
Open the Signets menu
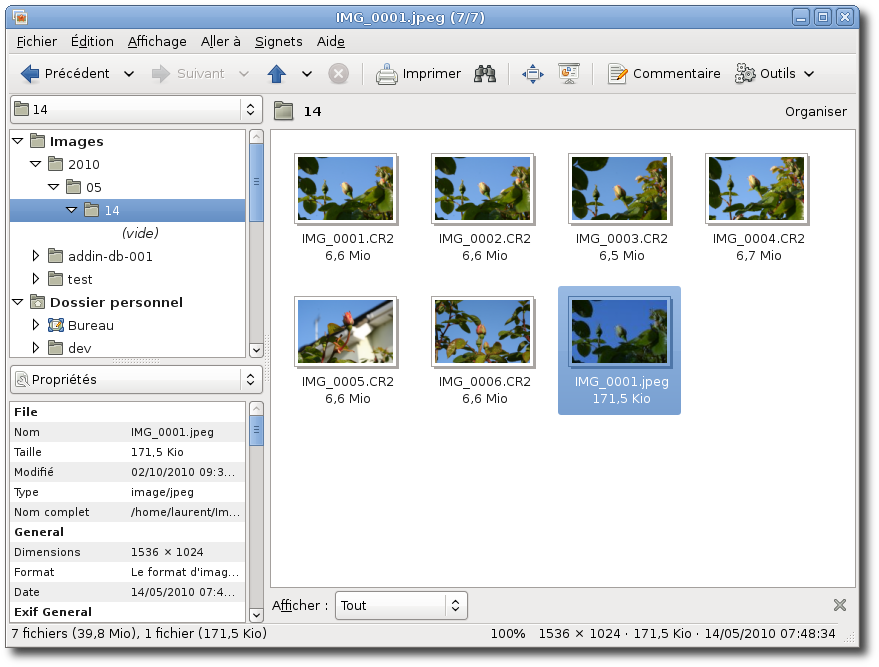point(278,41)
